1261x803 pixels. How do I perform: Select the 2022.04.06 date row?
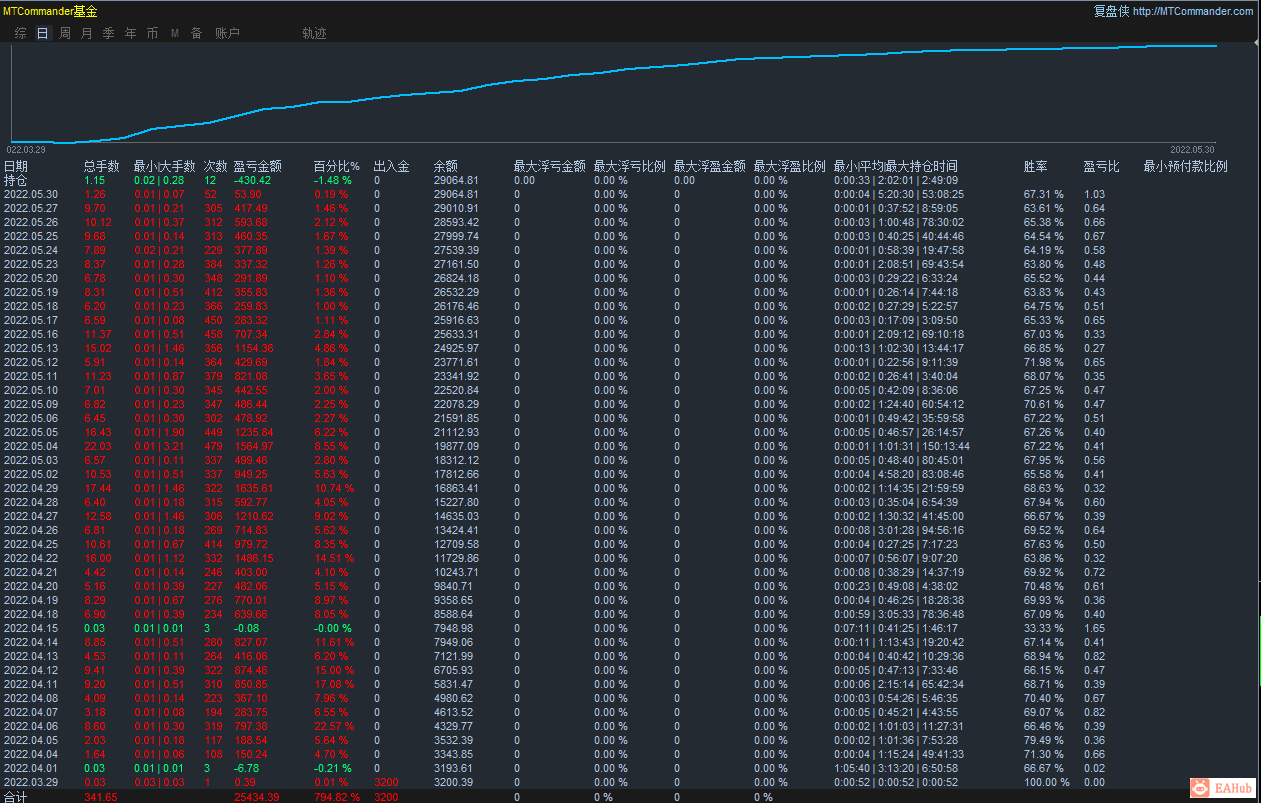(x=31, y=726)
